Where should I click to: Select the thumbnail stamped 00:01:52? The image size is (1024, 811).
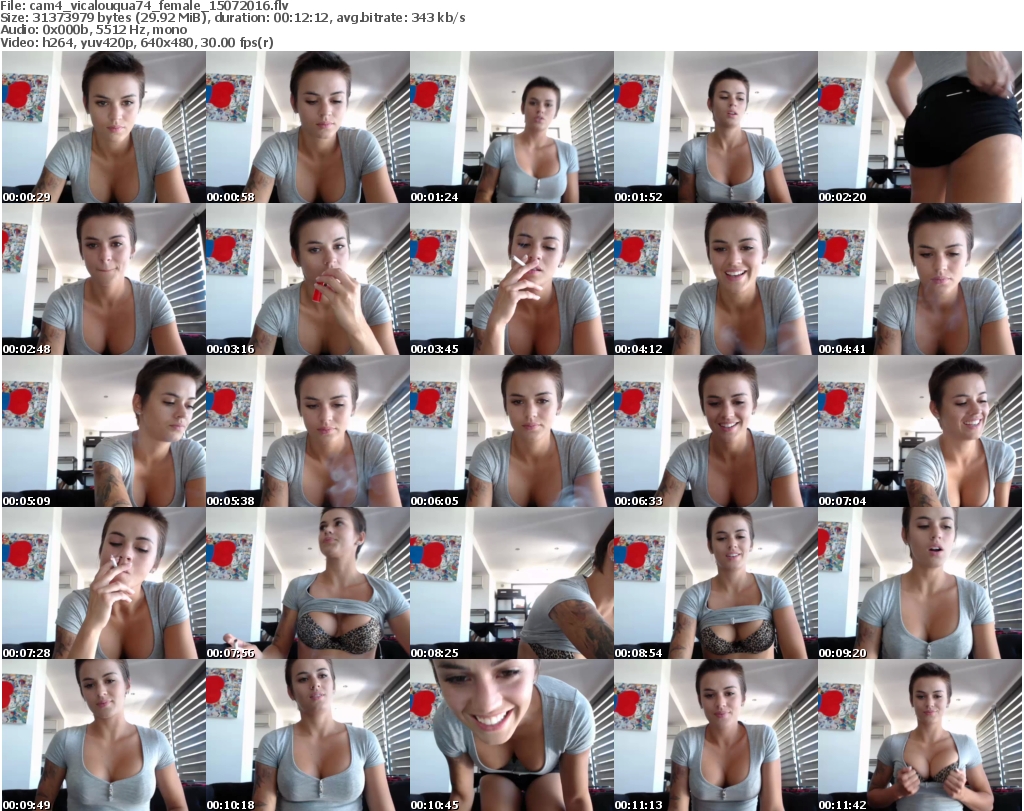coord(716,127)
